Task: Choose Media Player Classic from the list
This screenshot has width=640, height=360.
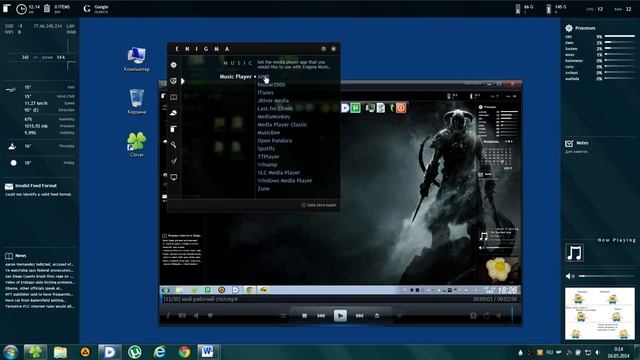Action: 282,124
